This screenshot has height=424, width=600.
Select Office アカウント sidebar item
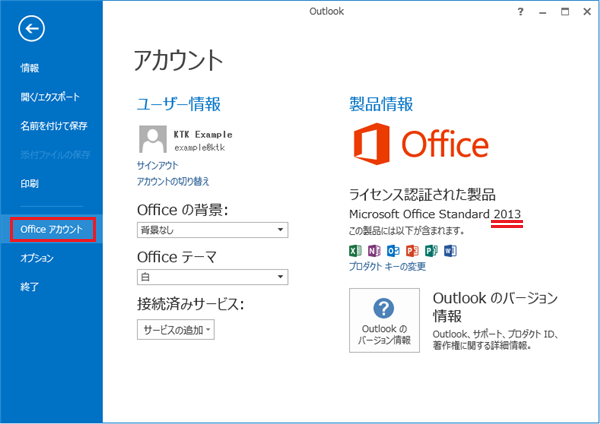point(51,229)
